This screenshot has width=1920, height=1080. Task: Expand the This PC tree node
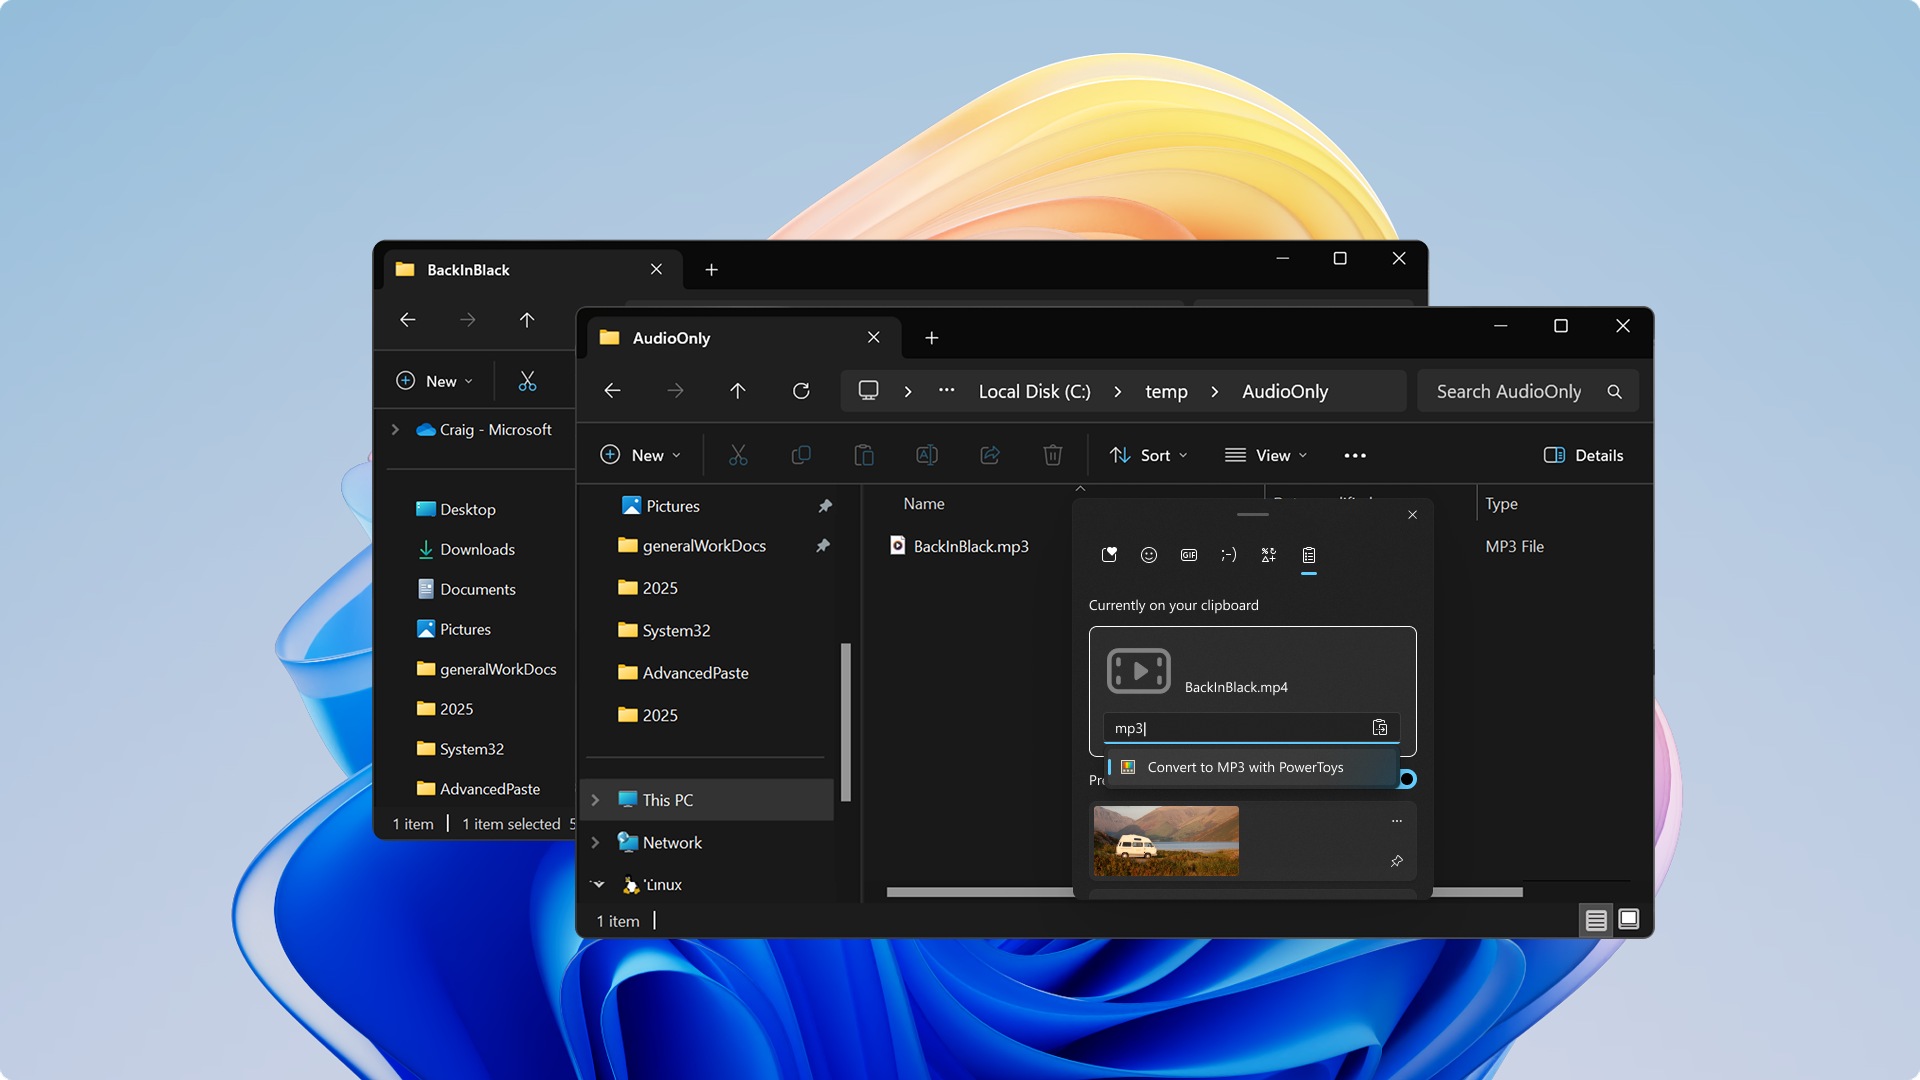[x=596, y=800]
